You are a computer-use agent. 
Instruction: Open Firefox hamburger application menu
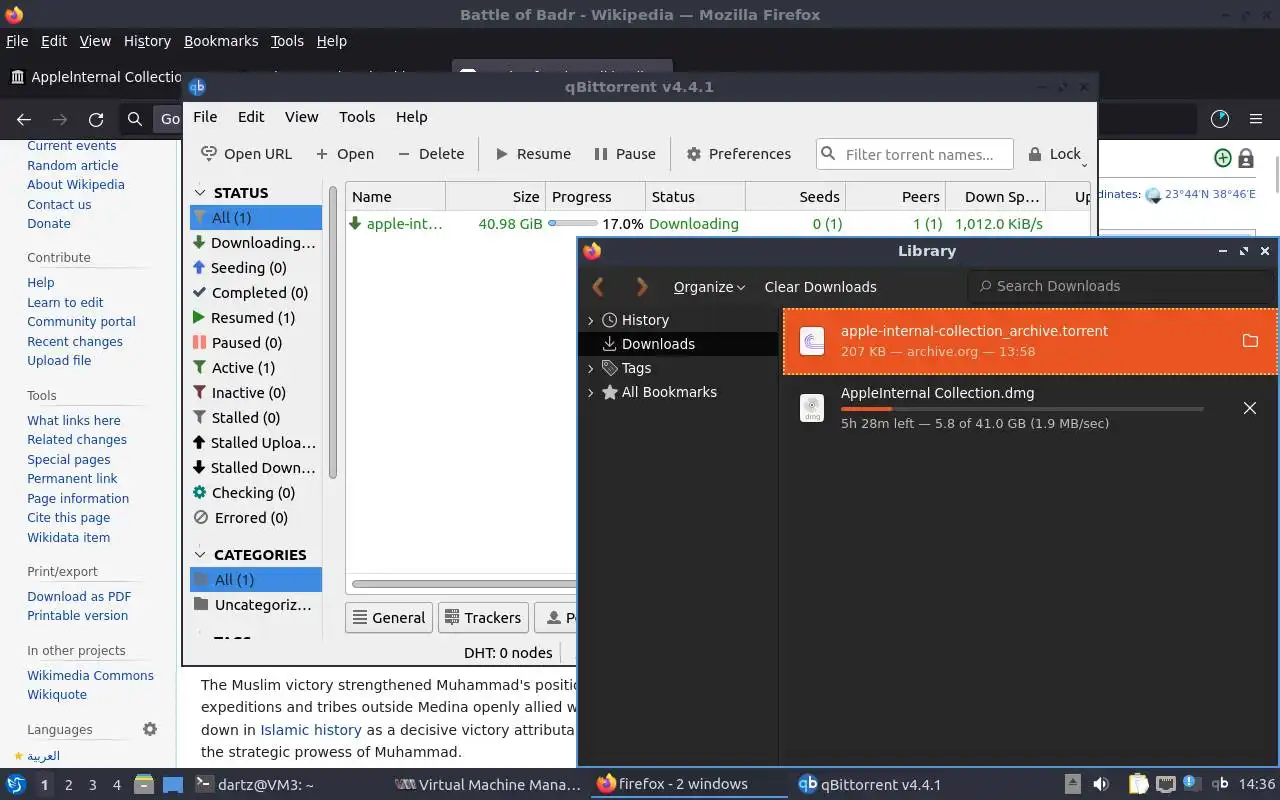click(x=1256, y=119)
